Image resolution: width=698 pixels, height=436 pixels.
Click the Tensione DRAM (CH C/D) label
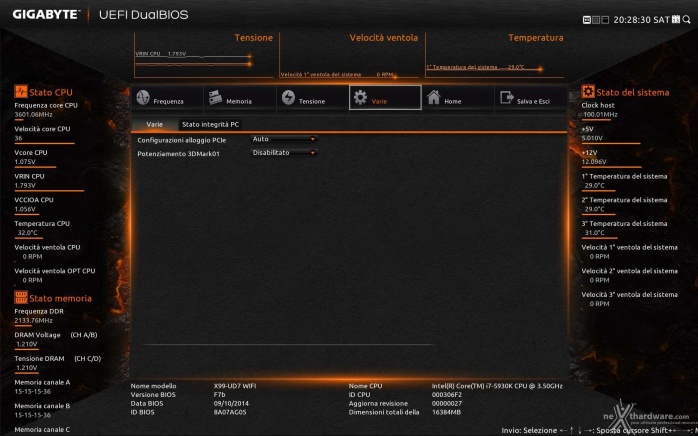tap(57, 359)
